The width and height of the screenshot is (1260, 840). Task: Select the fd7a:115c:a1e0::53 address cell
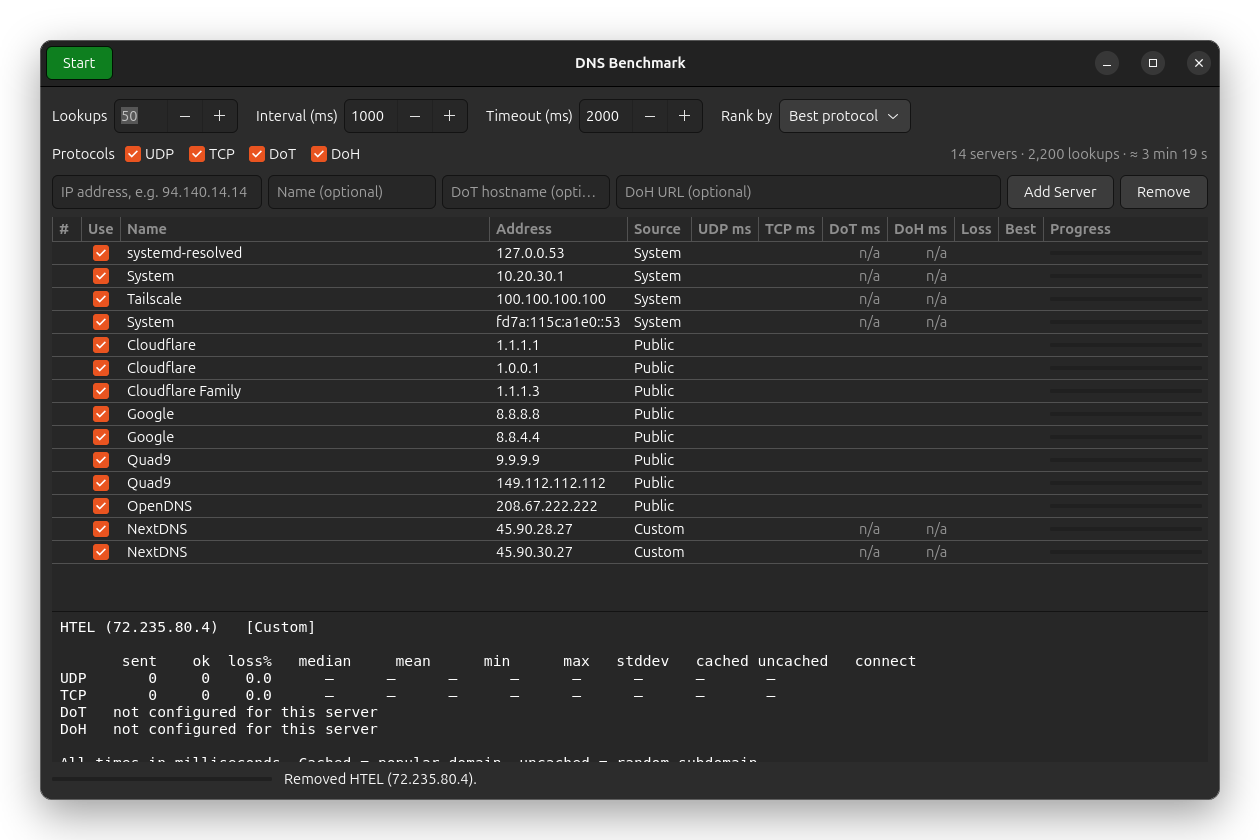tap(558, 322)
